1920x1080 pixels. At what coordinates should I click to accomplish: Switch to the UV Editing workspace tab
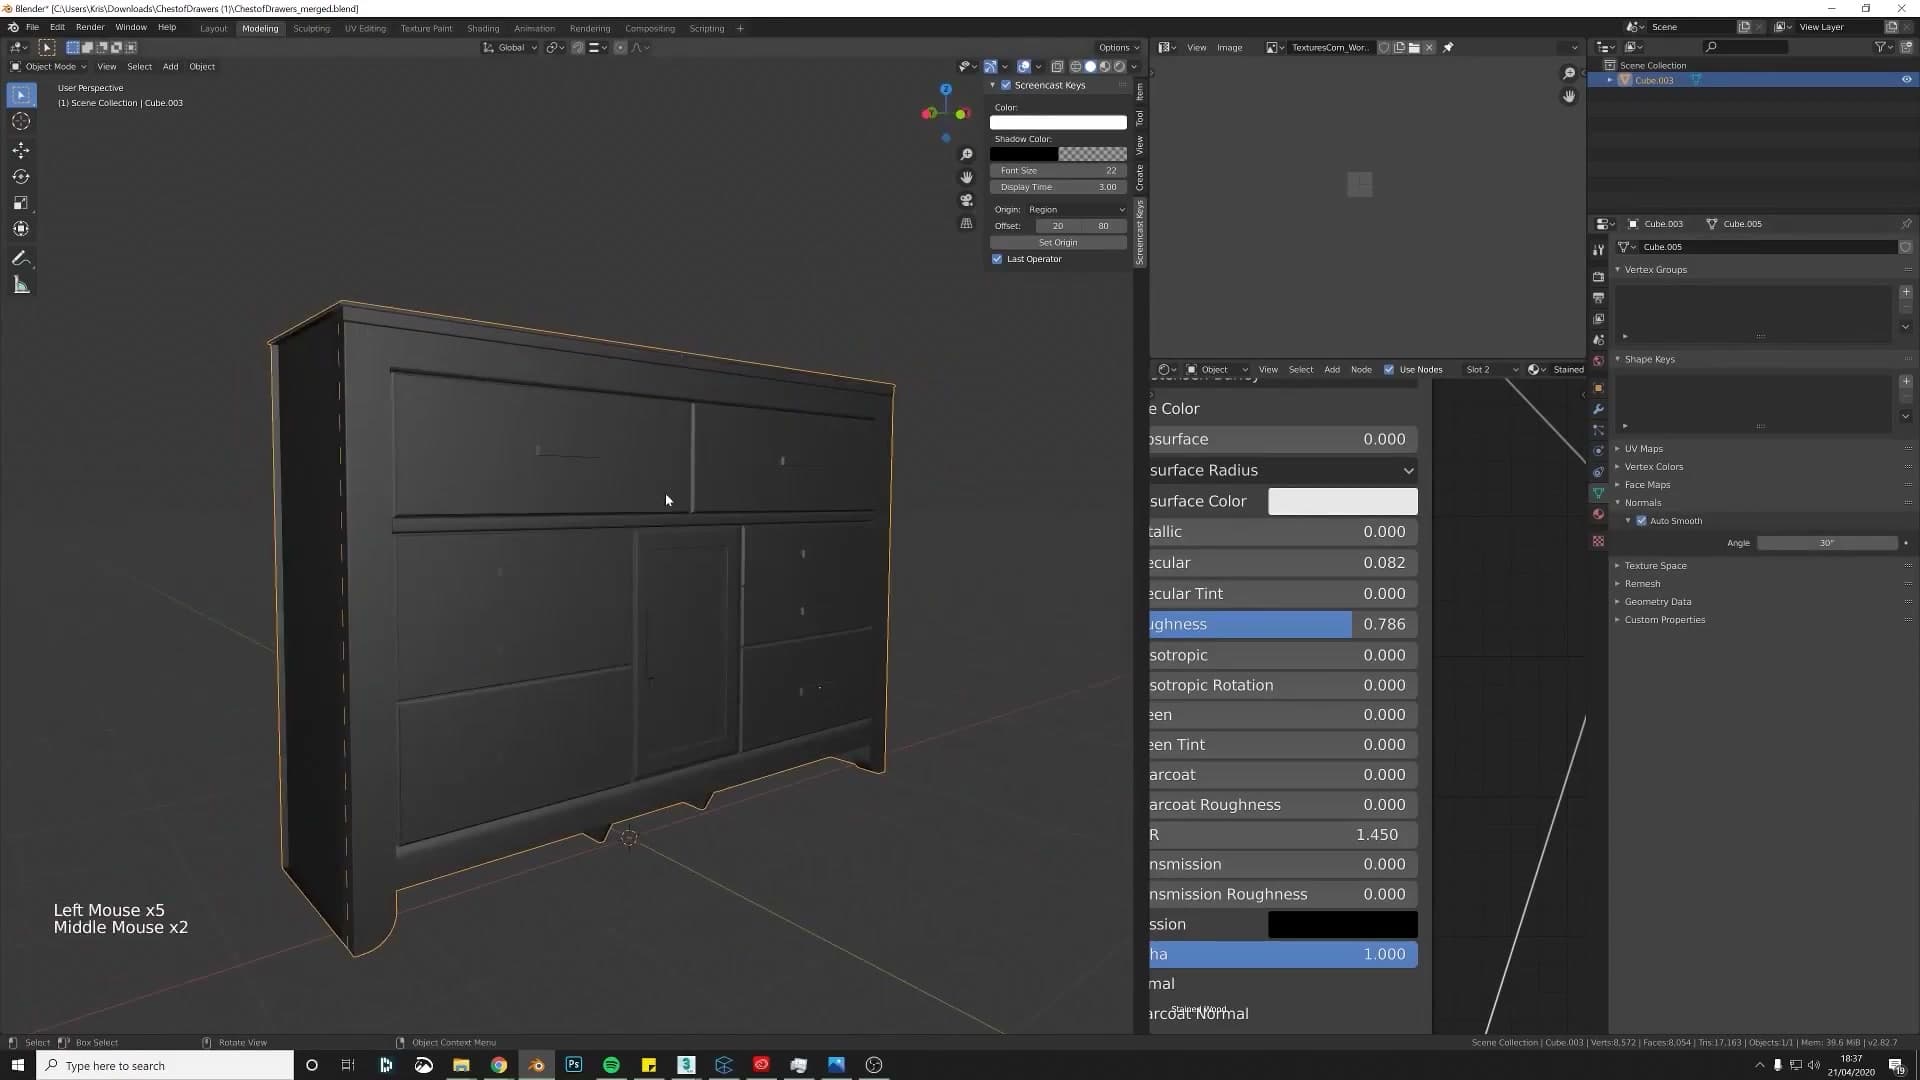click(x=365, y=28)
